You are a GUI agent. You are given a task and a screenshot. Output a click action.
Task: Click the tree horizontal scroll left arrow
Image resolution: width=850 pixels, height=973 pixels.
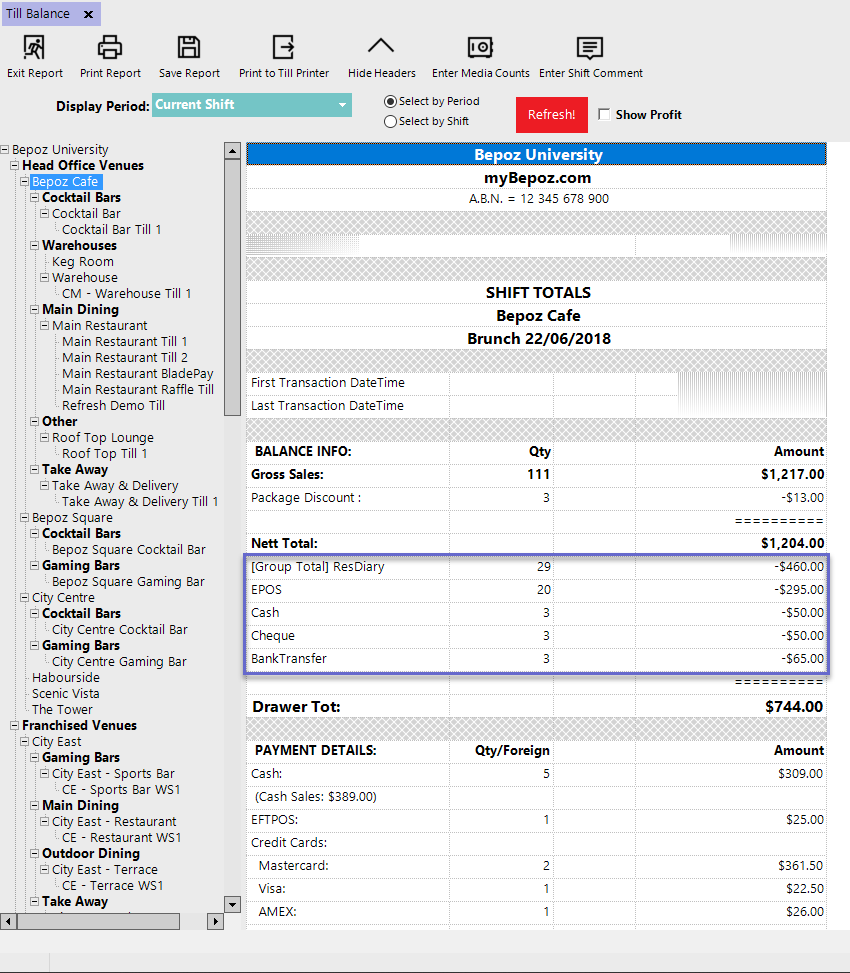[x=8, y=921]
